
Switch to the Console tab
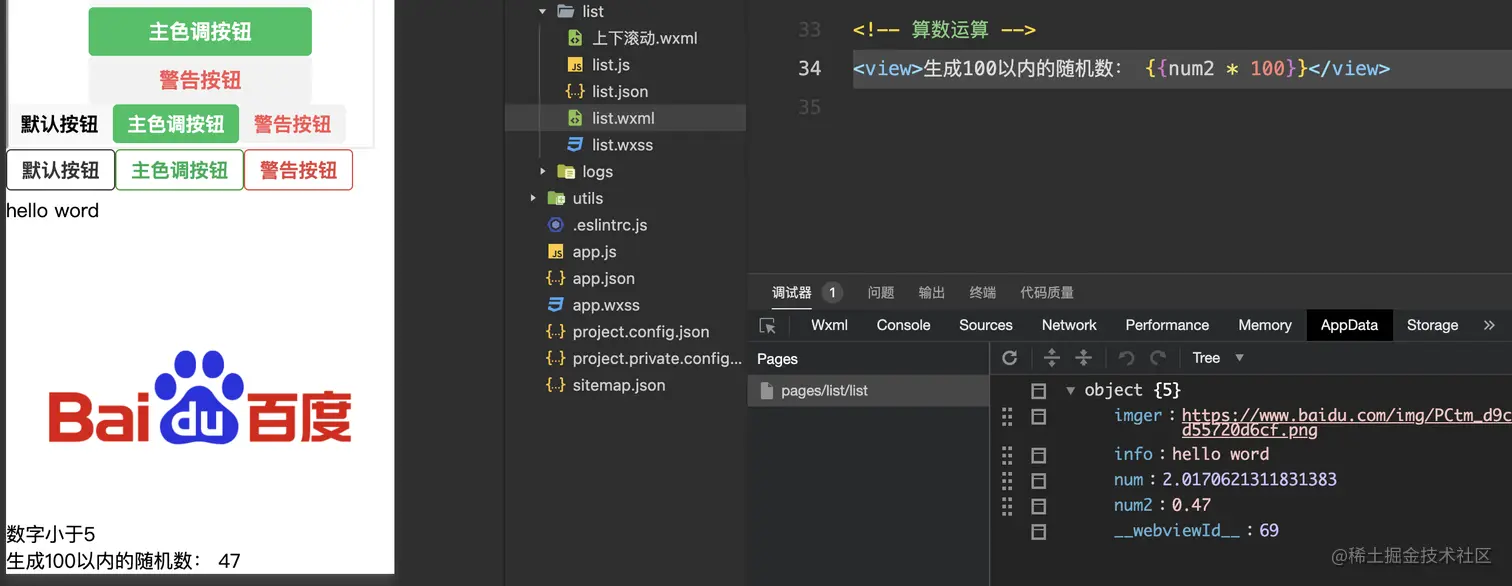[x=903, y=324]
